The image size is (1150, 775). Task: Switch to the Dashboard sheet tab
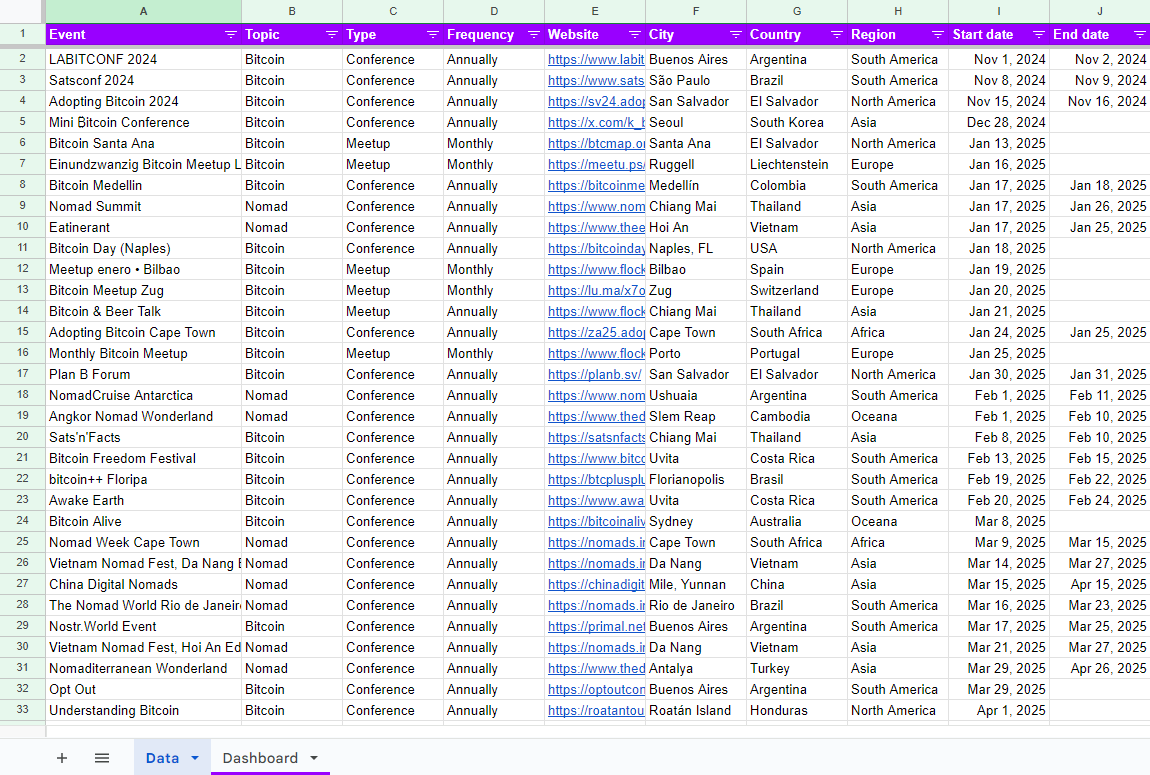[x=260, y=758]
